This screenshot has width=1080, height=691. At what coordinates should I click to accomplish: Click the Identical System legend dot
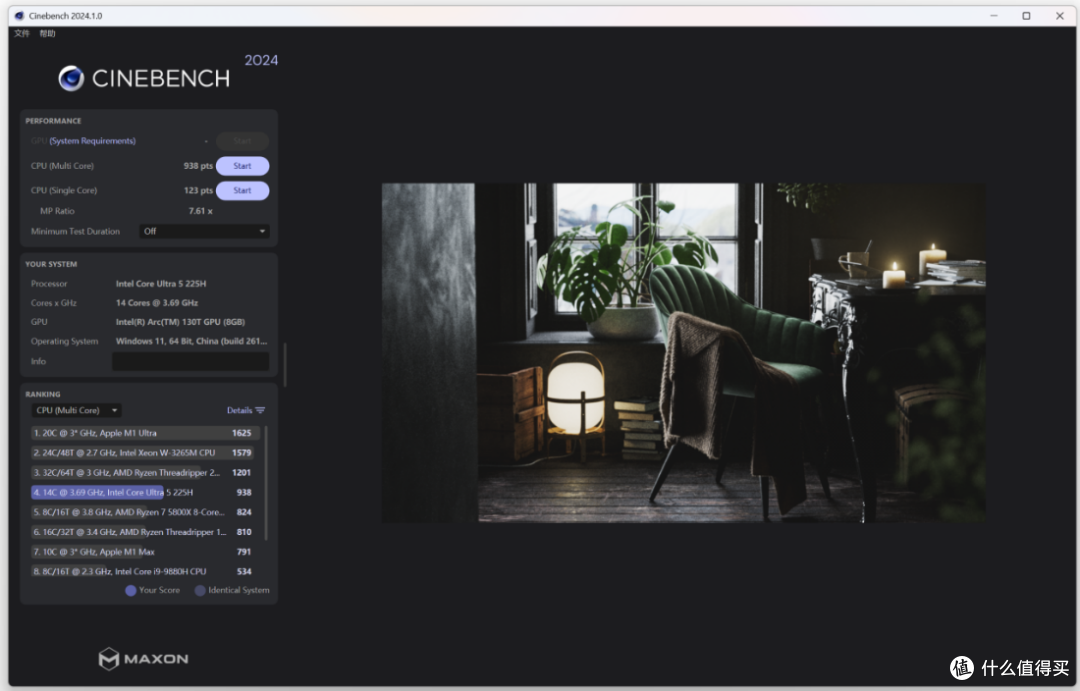(x=200, y=590)
